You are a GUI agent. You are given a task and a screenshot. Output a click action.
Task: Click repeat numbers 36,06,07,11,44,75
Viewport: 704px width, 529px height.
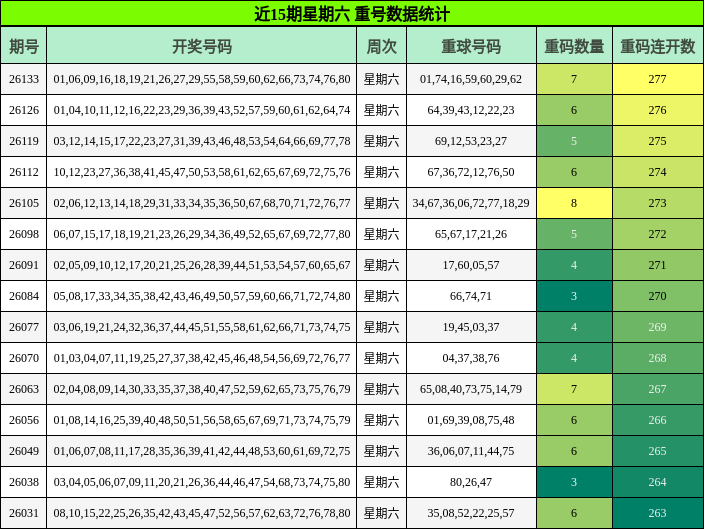click(x=471, y=451)
